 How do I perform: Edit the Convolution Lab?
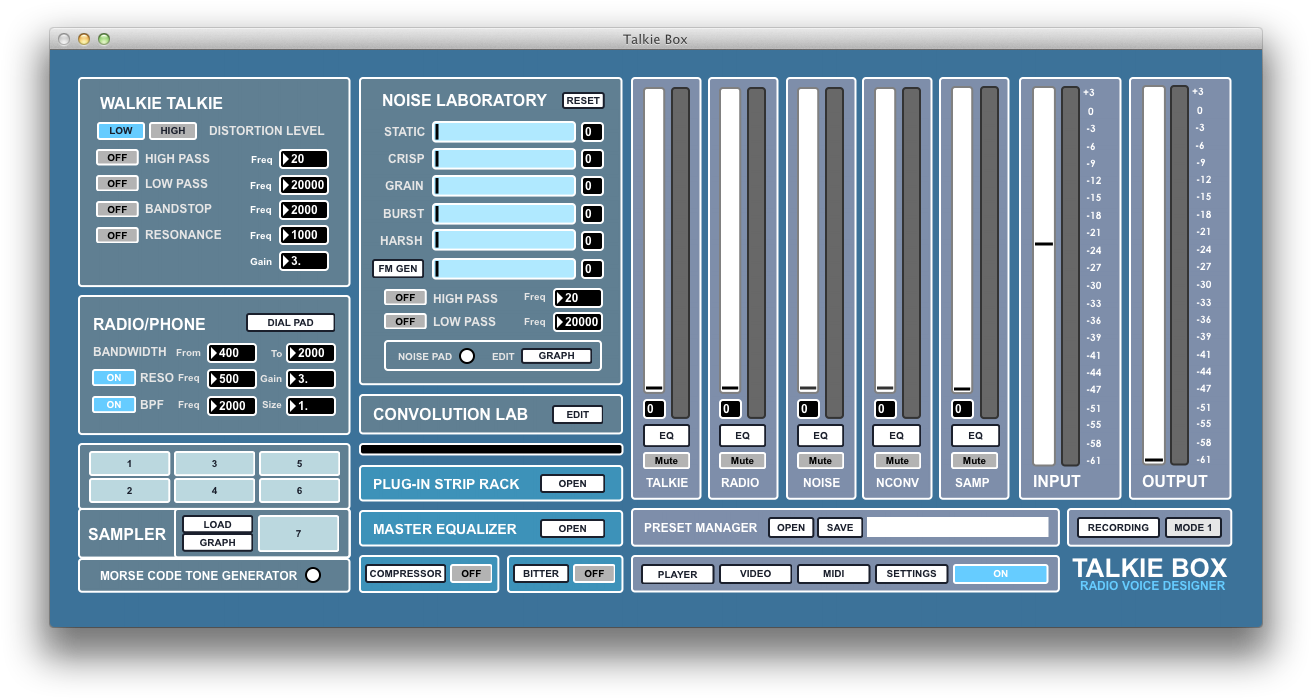click(577, 414)
